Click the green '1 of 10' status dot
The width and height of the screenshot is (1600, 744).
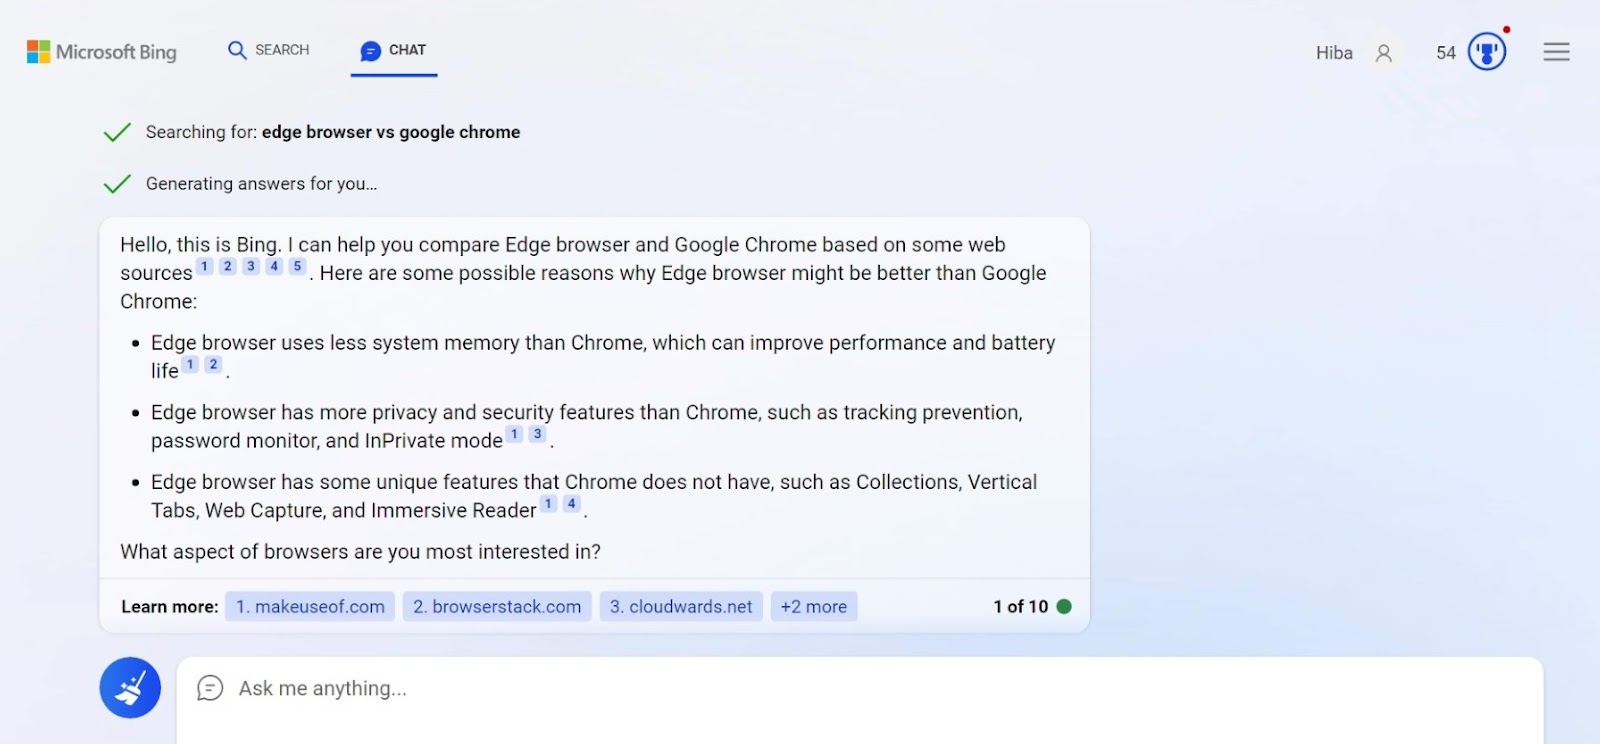tap(1064, 607)
